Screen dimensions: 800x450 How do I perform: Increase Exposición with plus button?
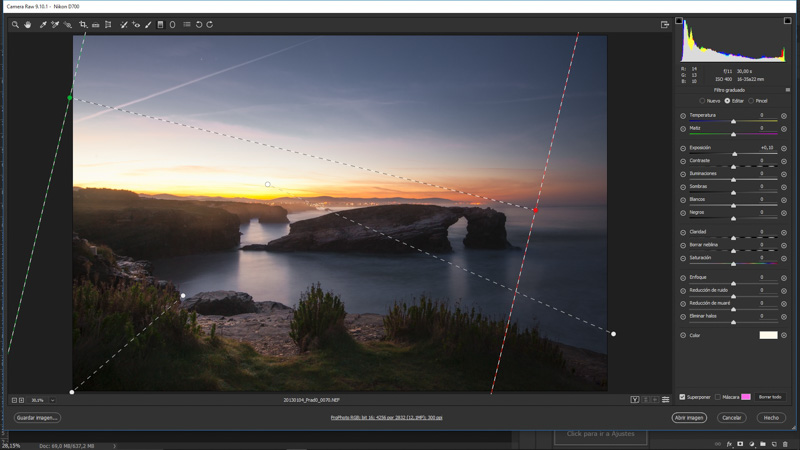click(784, 148)
